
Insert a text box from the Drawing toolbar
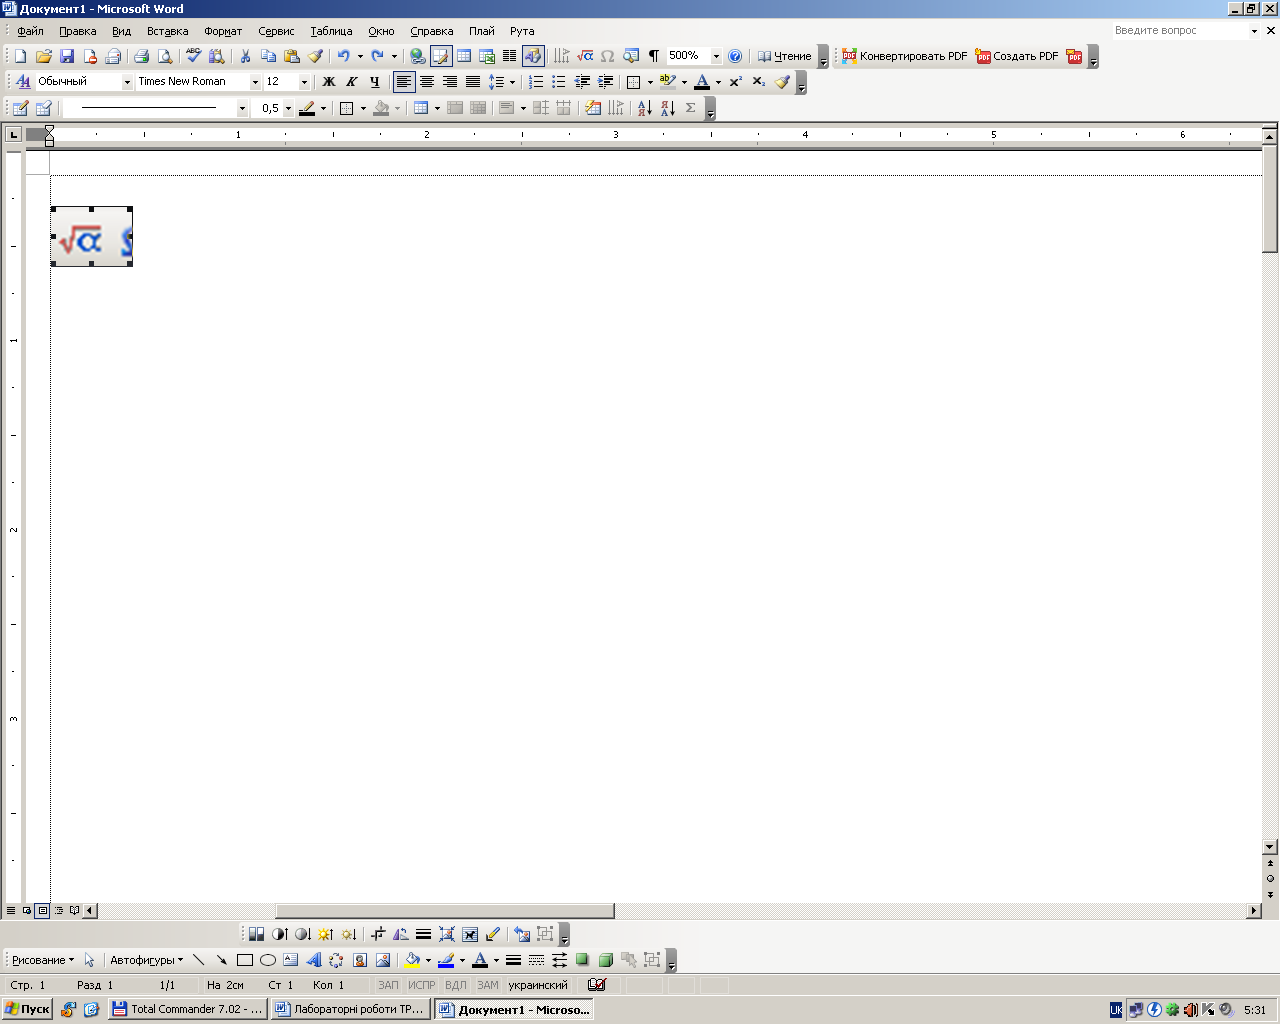[x=291, y=960]
